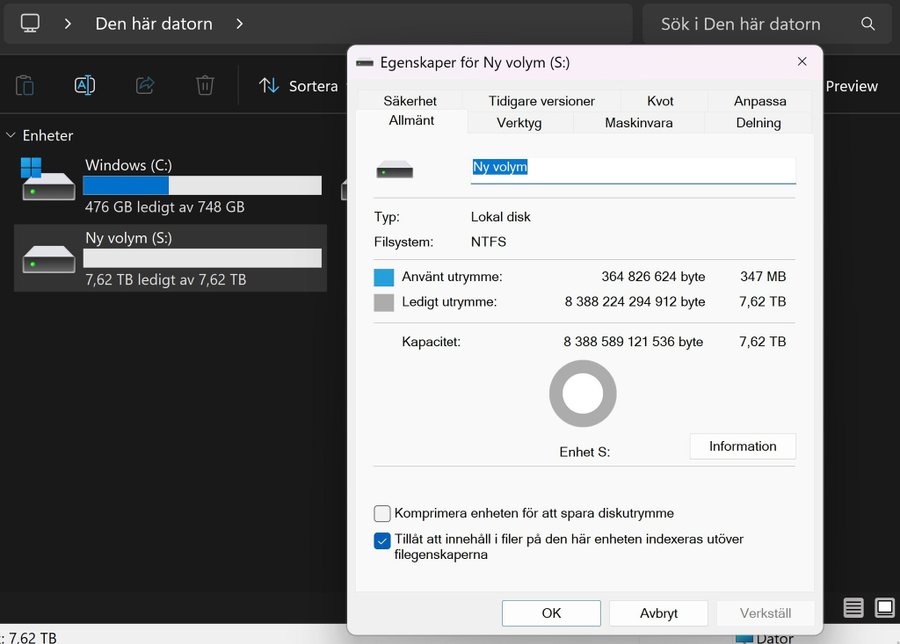Switch to large icons view icon
Image resolution: width=900 pixels, height=644 pixels.
tap(885, 607)
